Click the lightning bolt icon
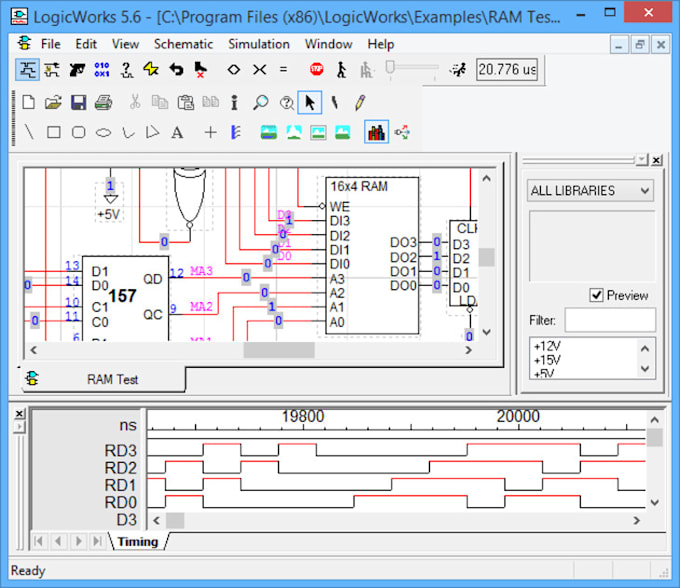The image size is (680, 588). (151, 69)
